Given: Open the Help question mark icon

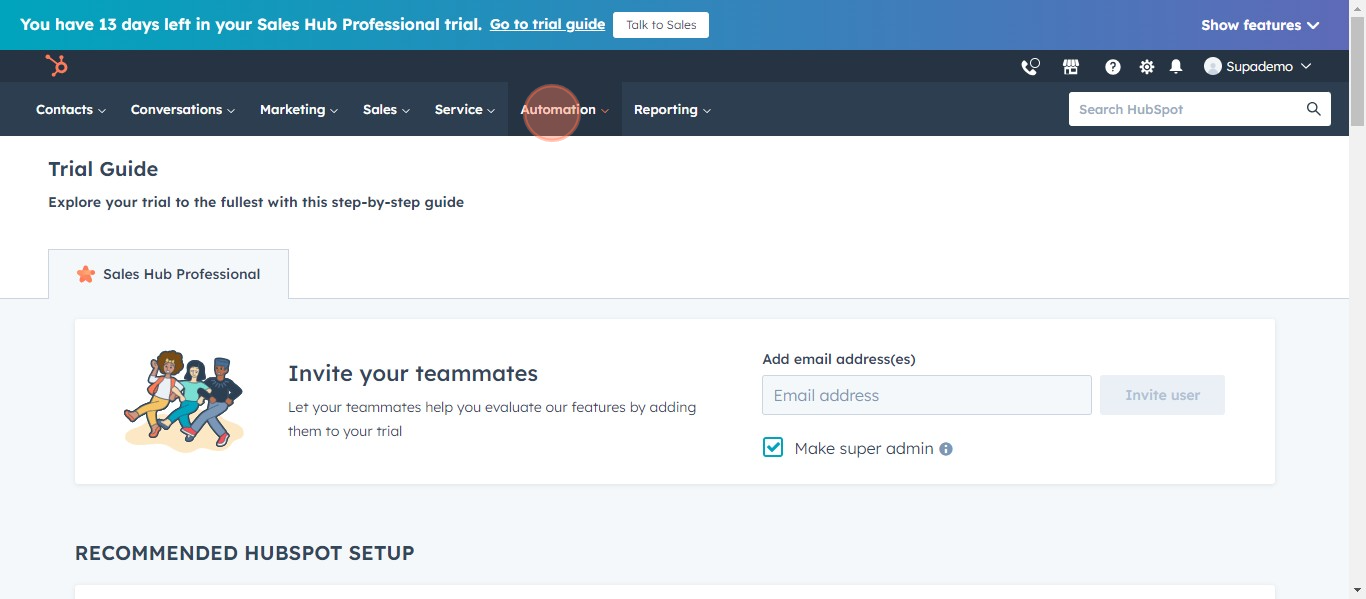Looking at the screenshot, I should tap(1112, 67).
